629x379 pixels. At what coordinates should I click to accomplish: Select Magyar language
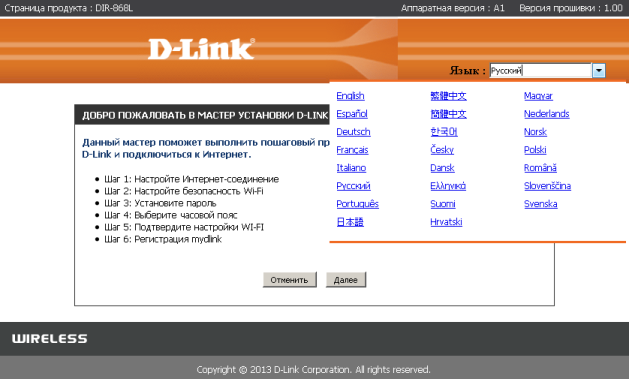tap(538, 96)
